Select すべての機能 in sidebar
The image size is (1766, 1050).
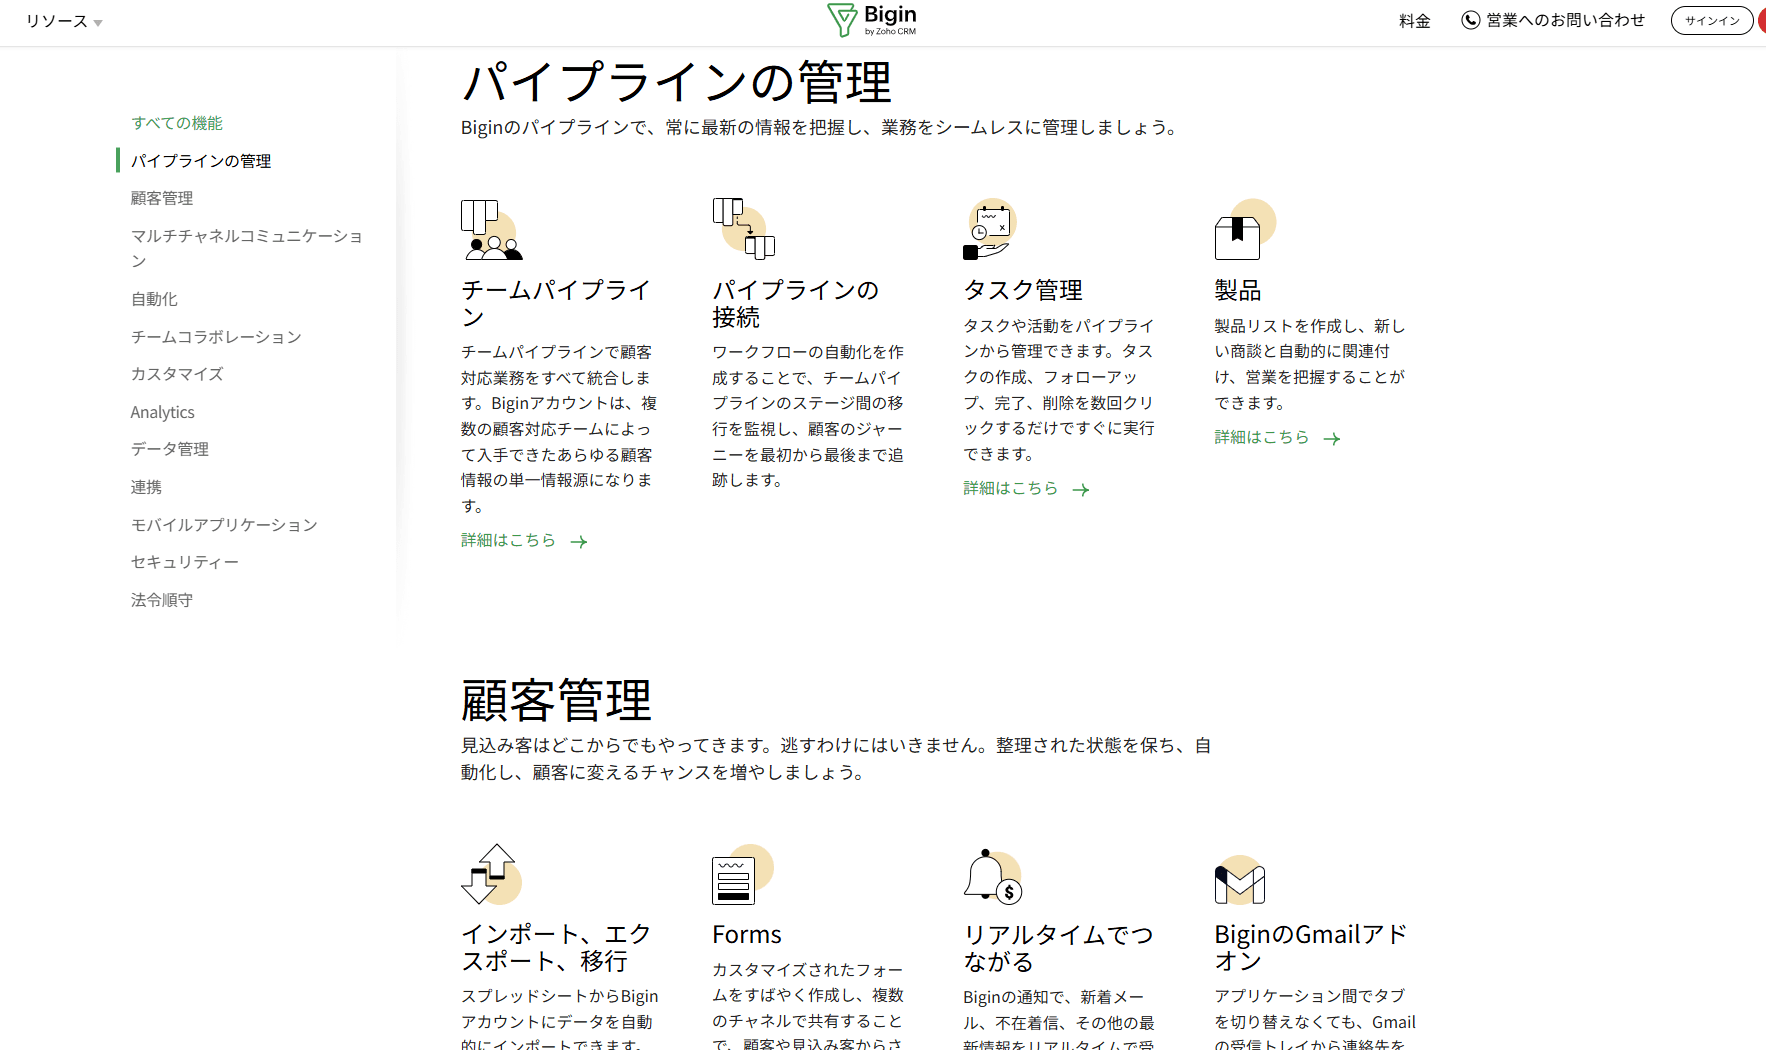177,123
